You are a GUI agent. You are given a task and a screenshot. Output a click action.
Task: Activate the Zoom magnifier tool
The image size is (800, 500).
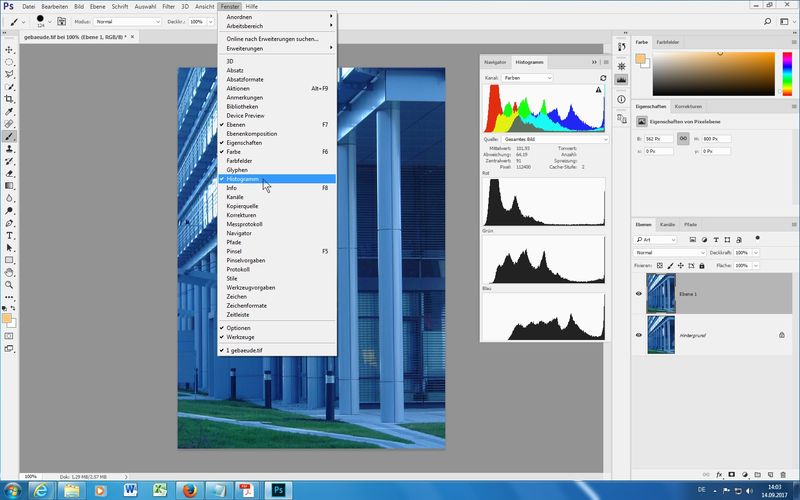(x=9, y=284)
